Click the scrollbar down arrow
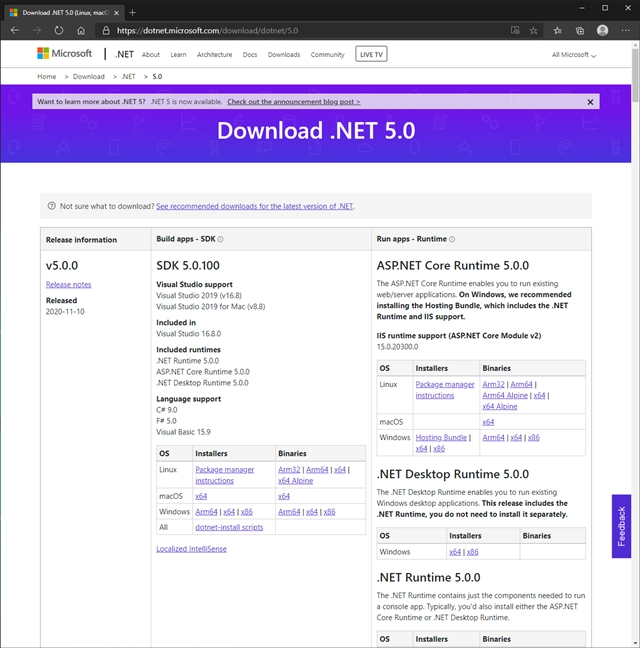 tap(635, 643)
